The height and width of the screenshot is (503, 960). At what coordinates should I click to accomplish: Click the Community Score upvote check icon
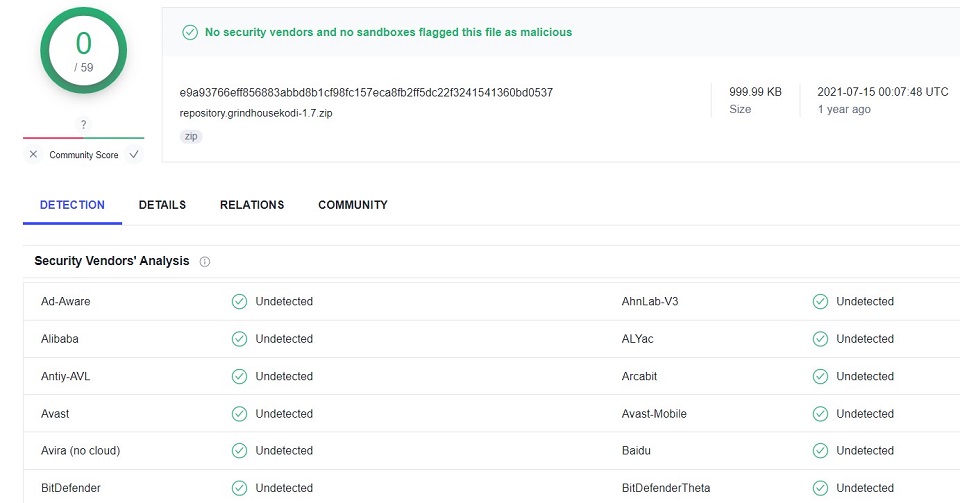click(x=133, y=154)
